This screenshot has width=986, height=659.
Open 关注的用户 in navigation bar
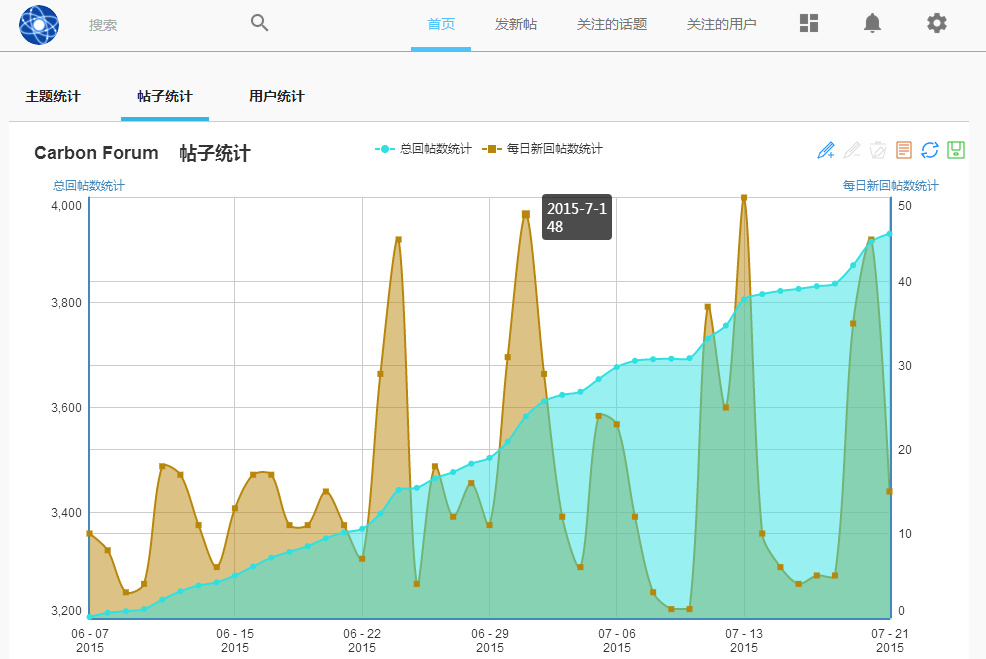(x=721, y=25)
